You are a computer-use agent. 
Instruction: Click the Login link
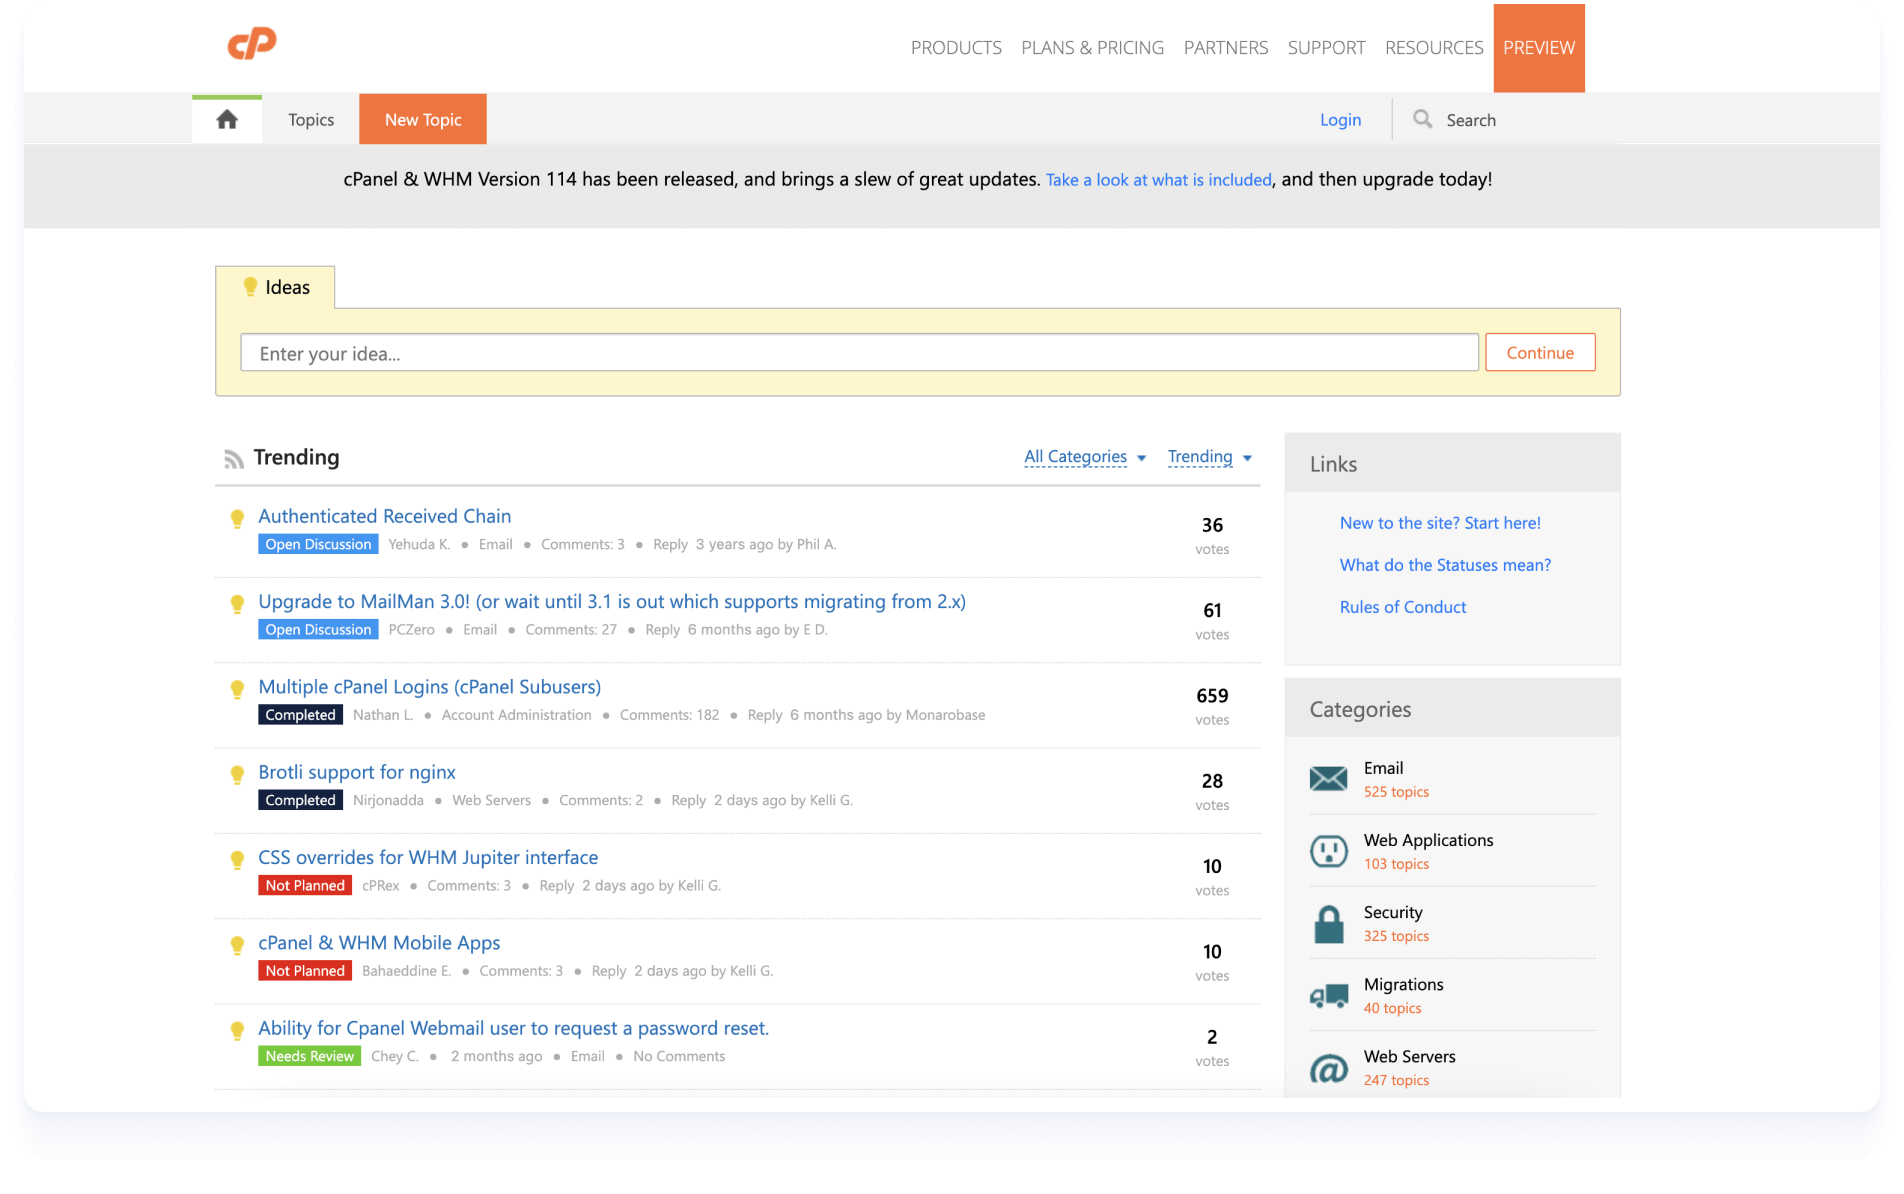(x=1340, y=120)
